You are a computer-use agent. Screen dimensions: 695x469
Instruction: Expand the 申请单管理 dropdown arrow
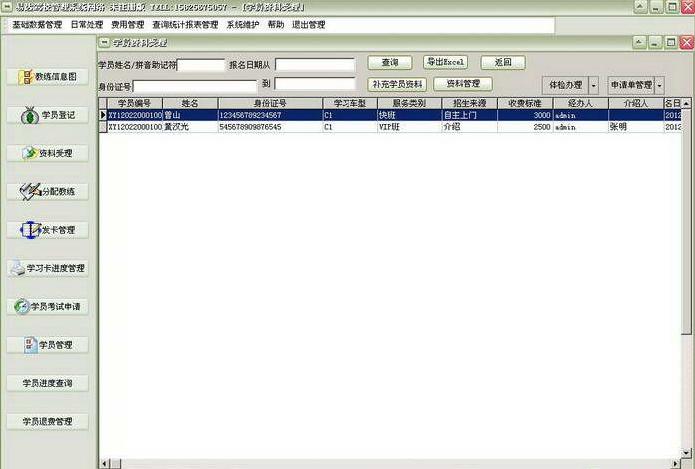pos(659,86)
